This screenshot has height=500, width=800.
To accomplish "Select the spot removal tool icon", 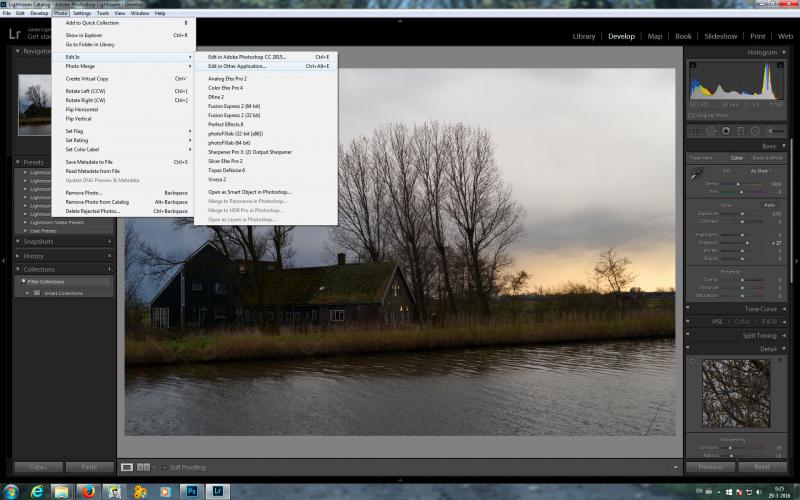I will point(711,131).
